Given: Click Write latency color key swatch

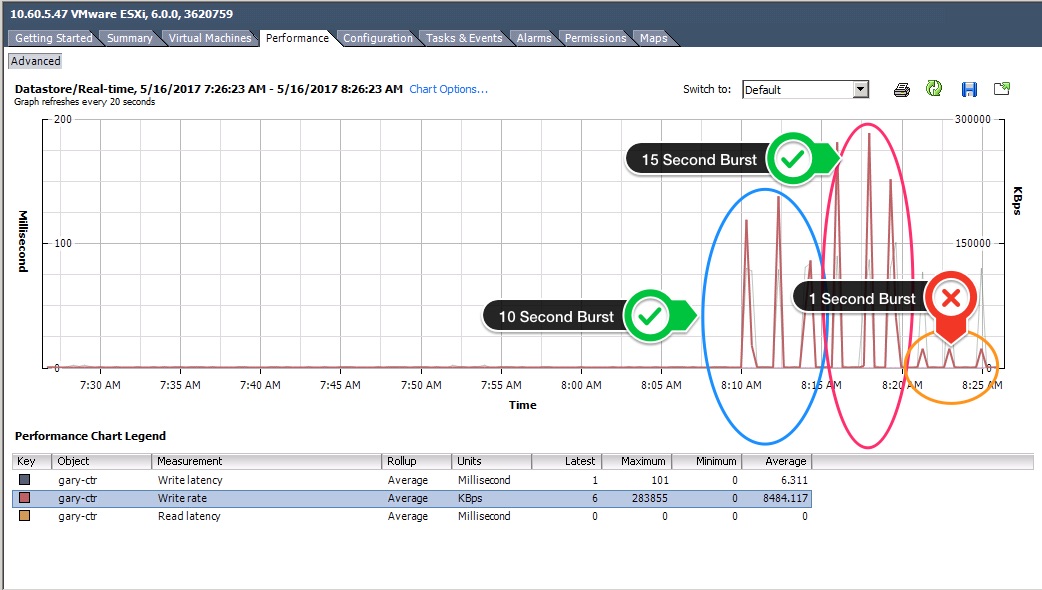Looking at the screenshot, I should (x=25, y=481).
